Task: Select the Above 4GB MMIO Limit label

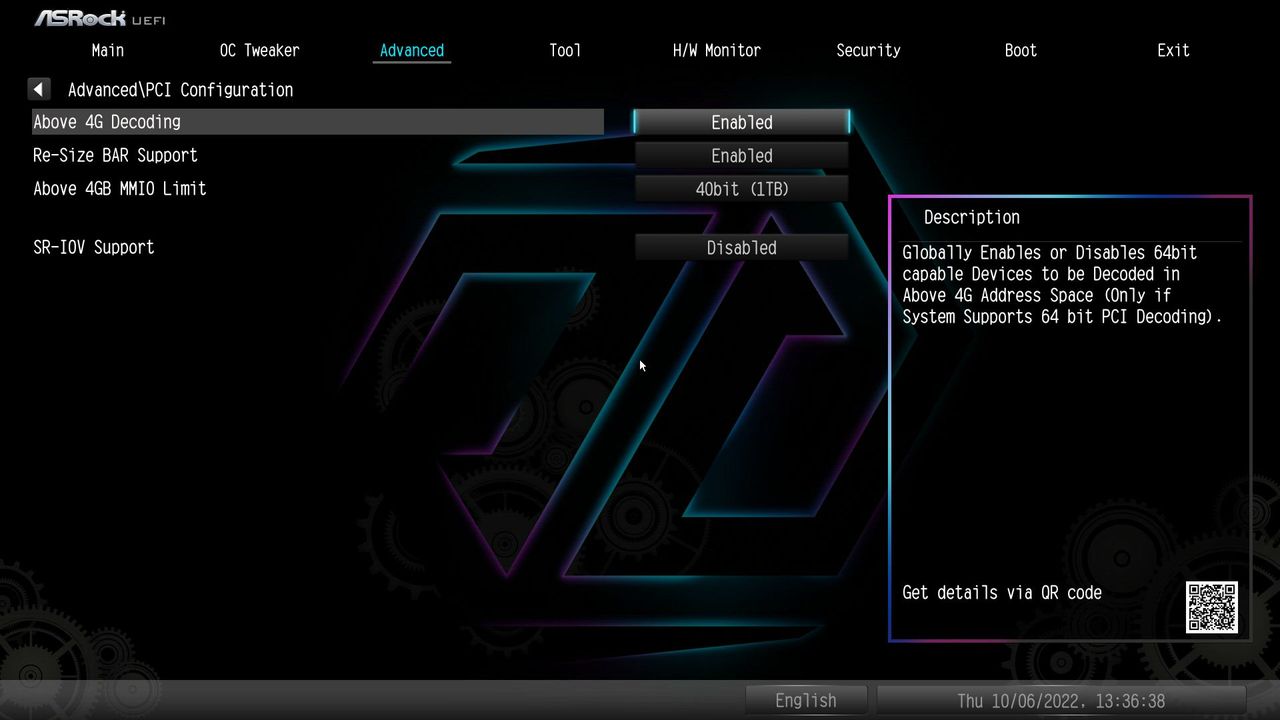Action: pos(120,188)
